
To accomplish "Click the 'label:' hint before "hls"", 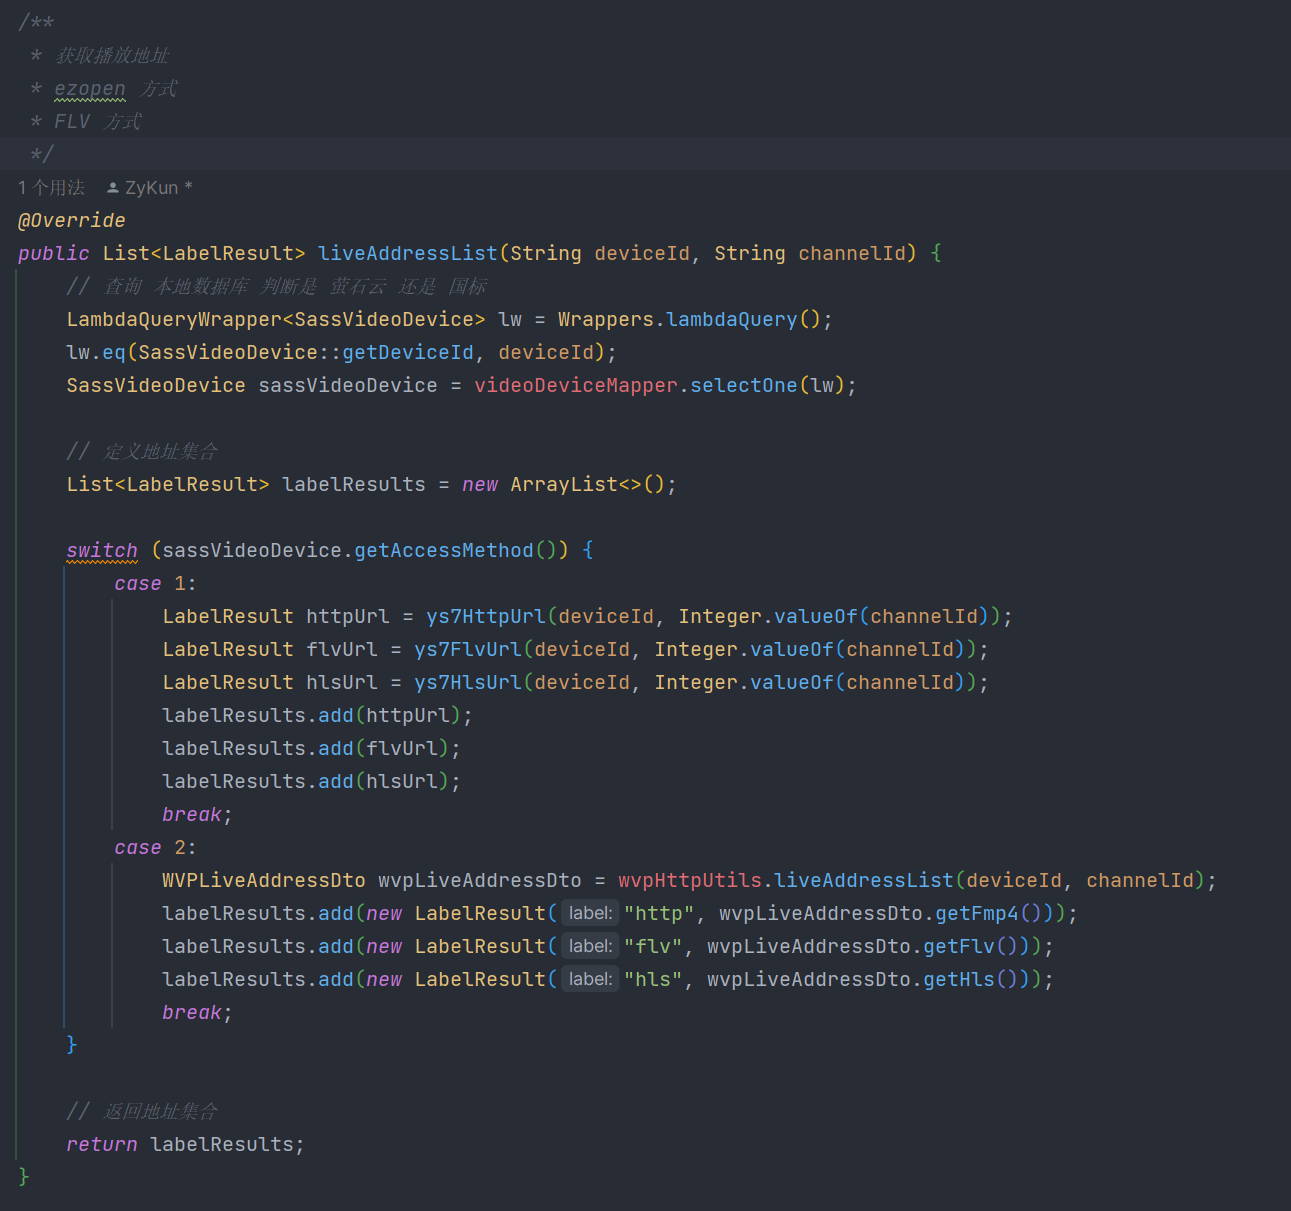I will click(x=590, y=979).
